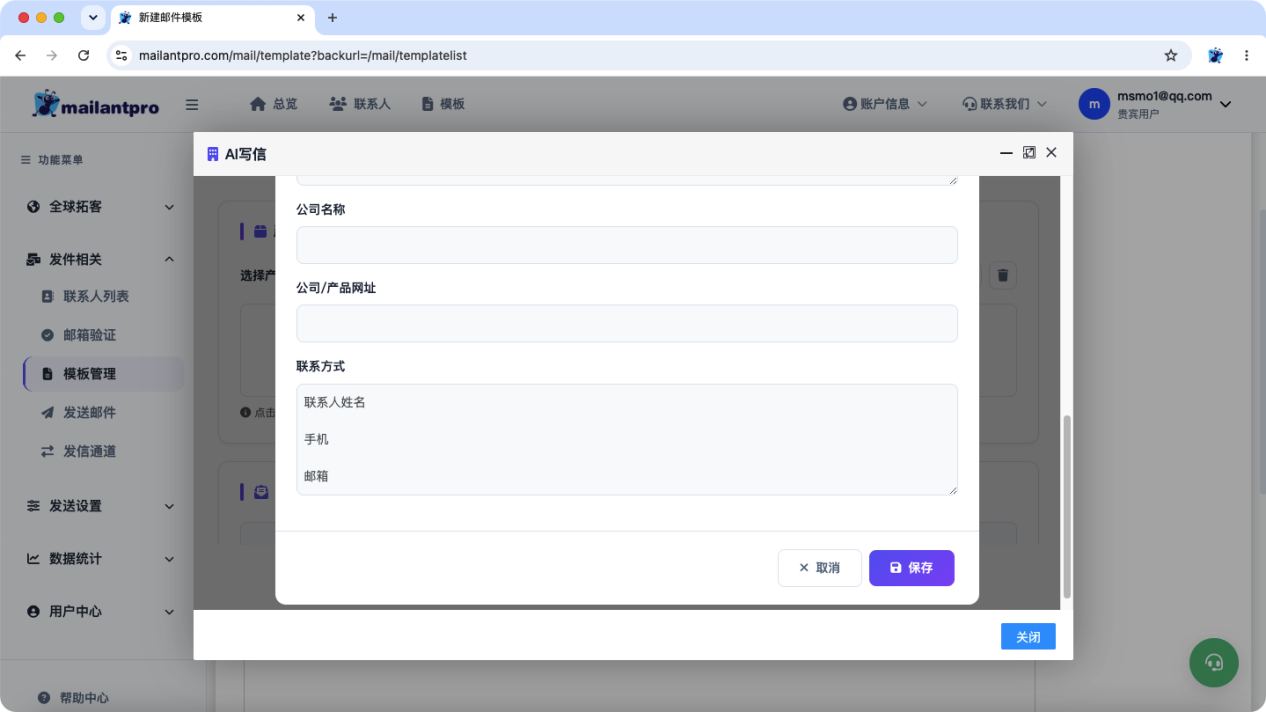This screenshot has height=712, width=1266.
Task: Click the address bar URL
Action: (x=303, y=56)
